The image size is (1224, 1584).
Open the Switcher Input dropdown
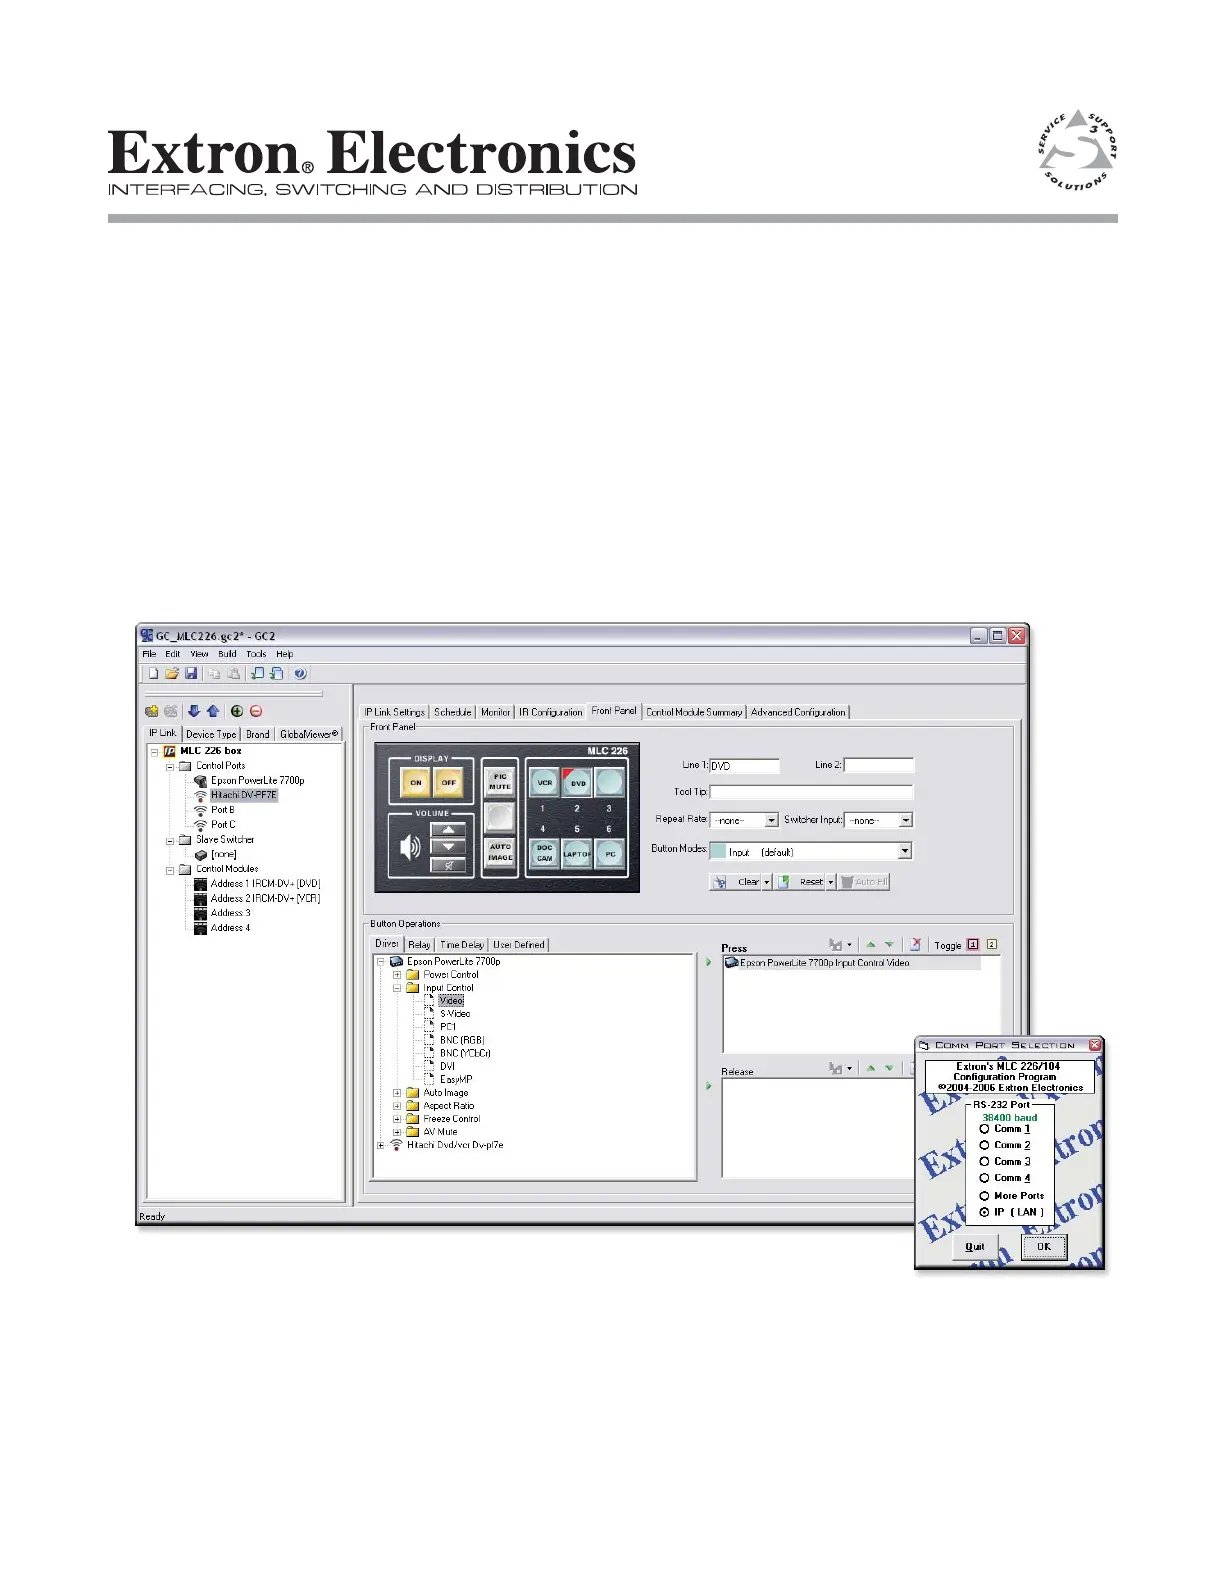click(x=905, y=820)
